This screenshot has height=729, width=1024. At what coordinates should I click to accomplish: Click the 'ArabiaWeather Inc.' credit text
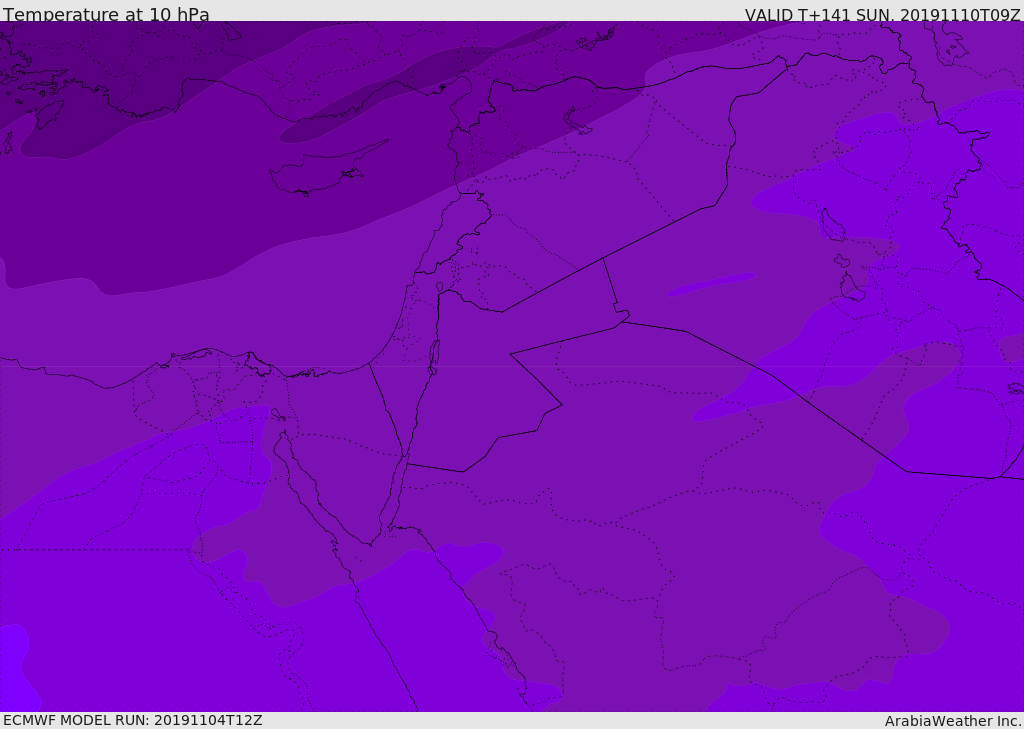tap(954, 721)
